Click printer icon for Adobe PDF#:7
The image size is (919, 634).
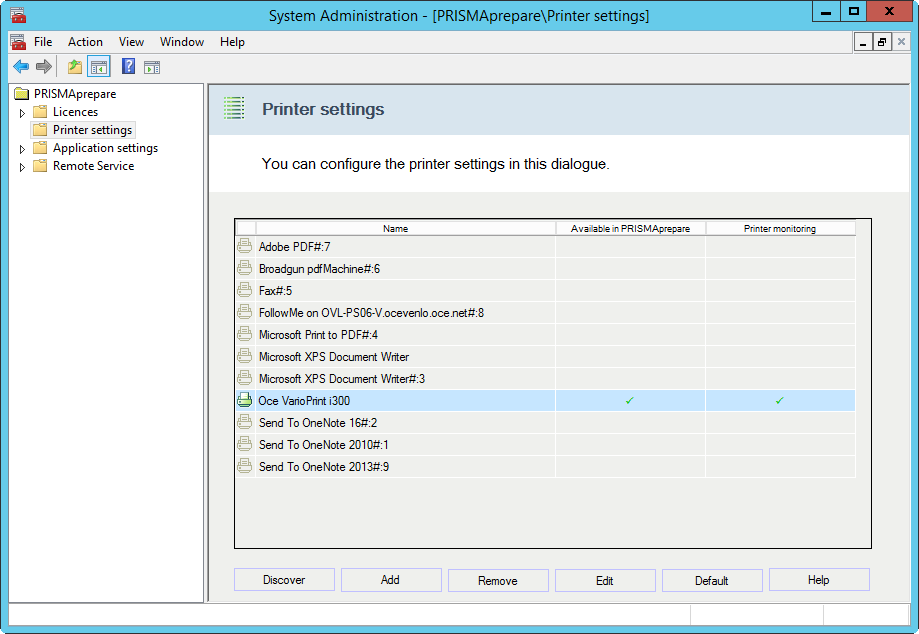(x=244, y=246)
